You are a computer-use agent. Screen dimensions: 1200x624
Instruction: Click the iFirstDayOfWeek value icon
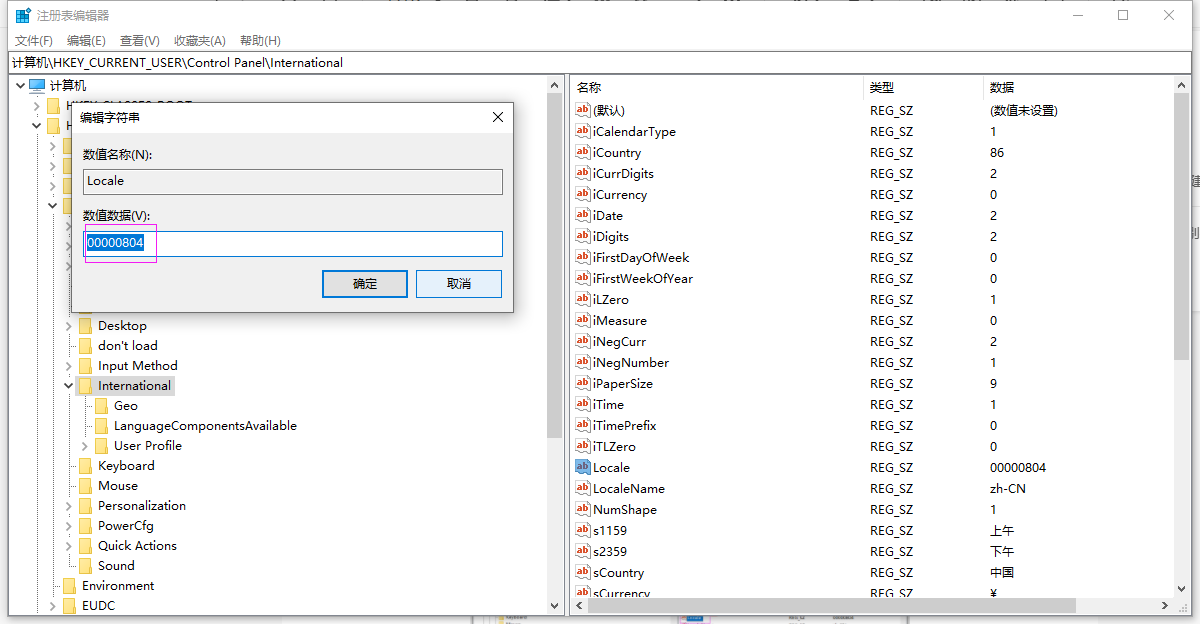[x=583, y=257]
